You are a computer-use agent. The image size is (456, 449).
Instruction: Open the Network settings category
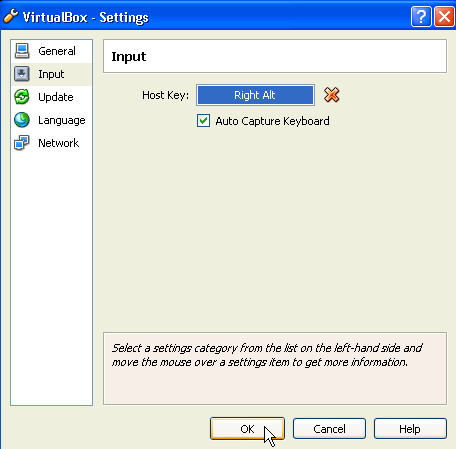click(x=59, y=143)
